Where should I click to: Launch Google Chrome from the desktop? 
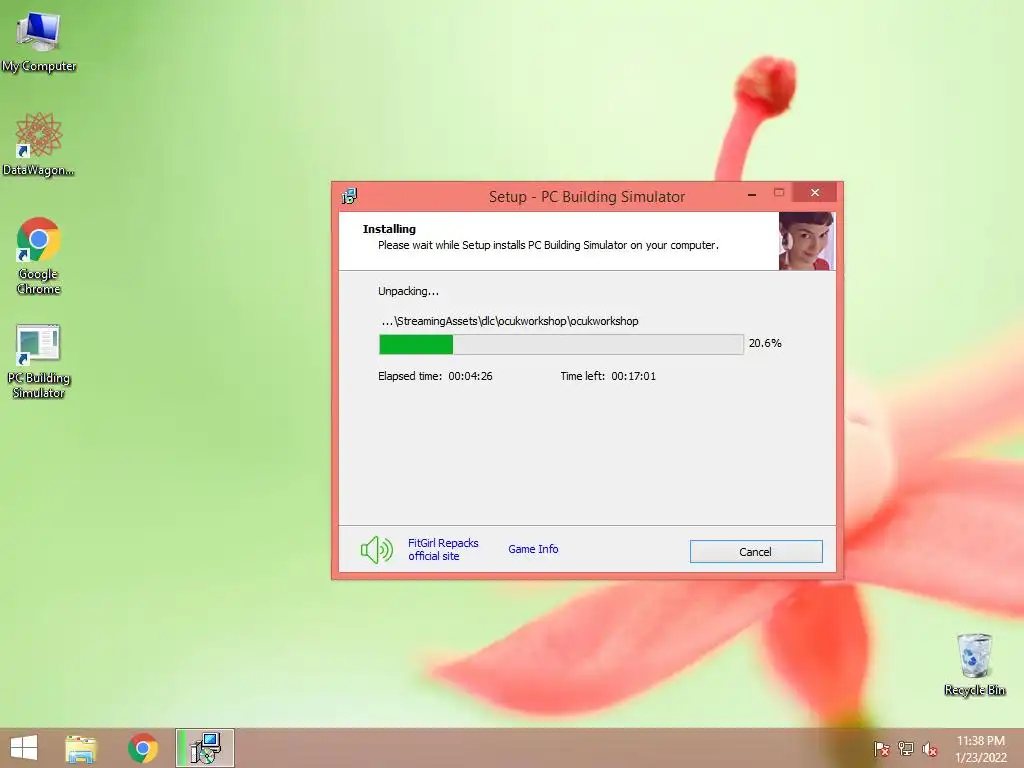tap(39, 255)
